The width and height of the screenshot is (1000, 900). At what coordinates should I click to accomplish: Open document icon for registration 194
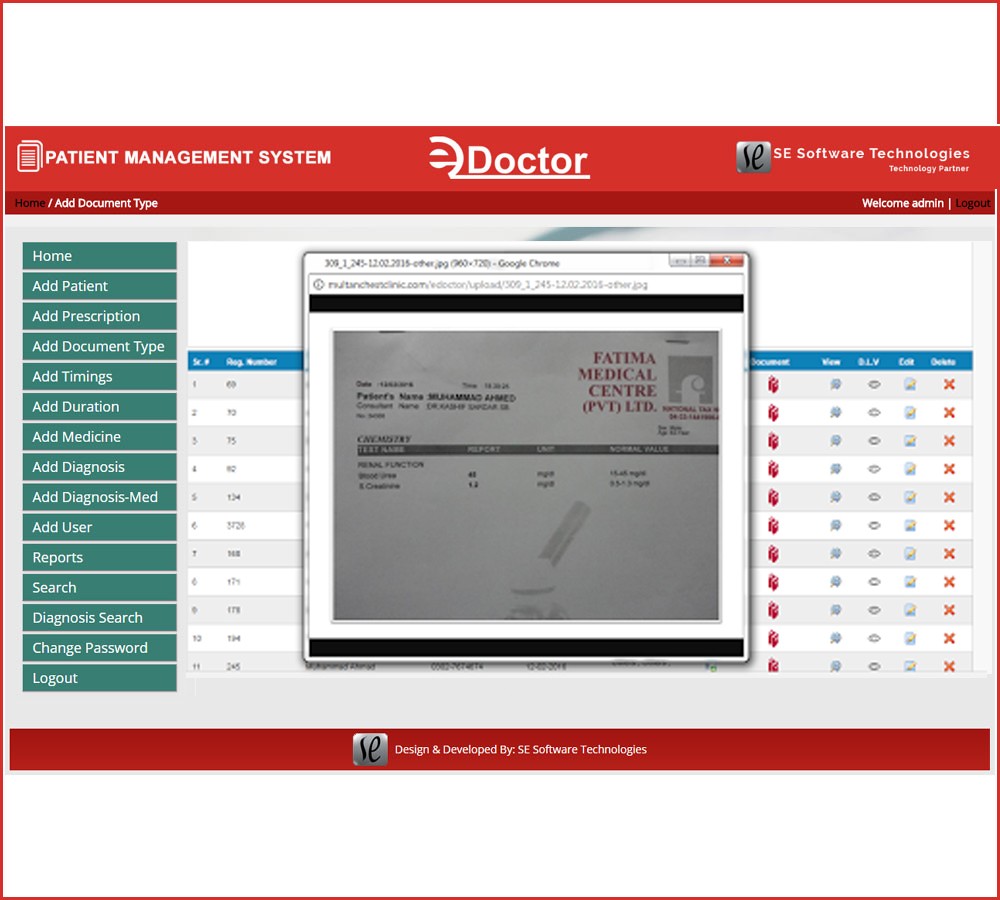[773, 638]
